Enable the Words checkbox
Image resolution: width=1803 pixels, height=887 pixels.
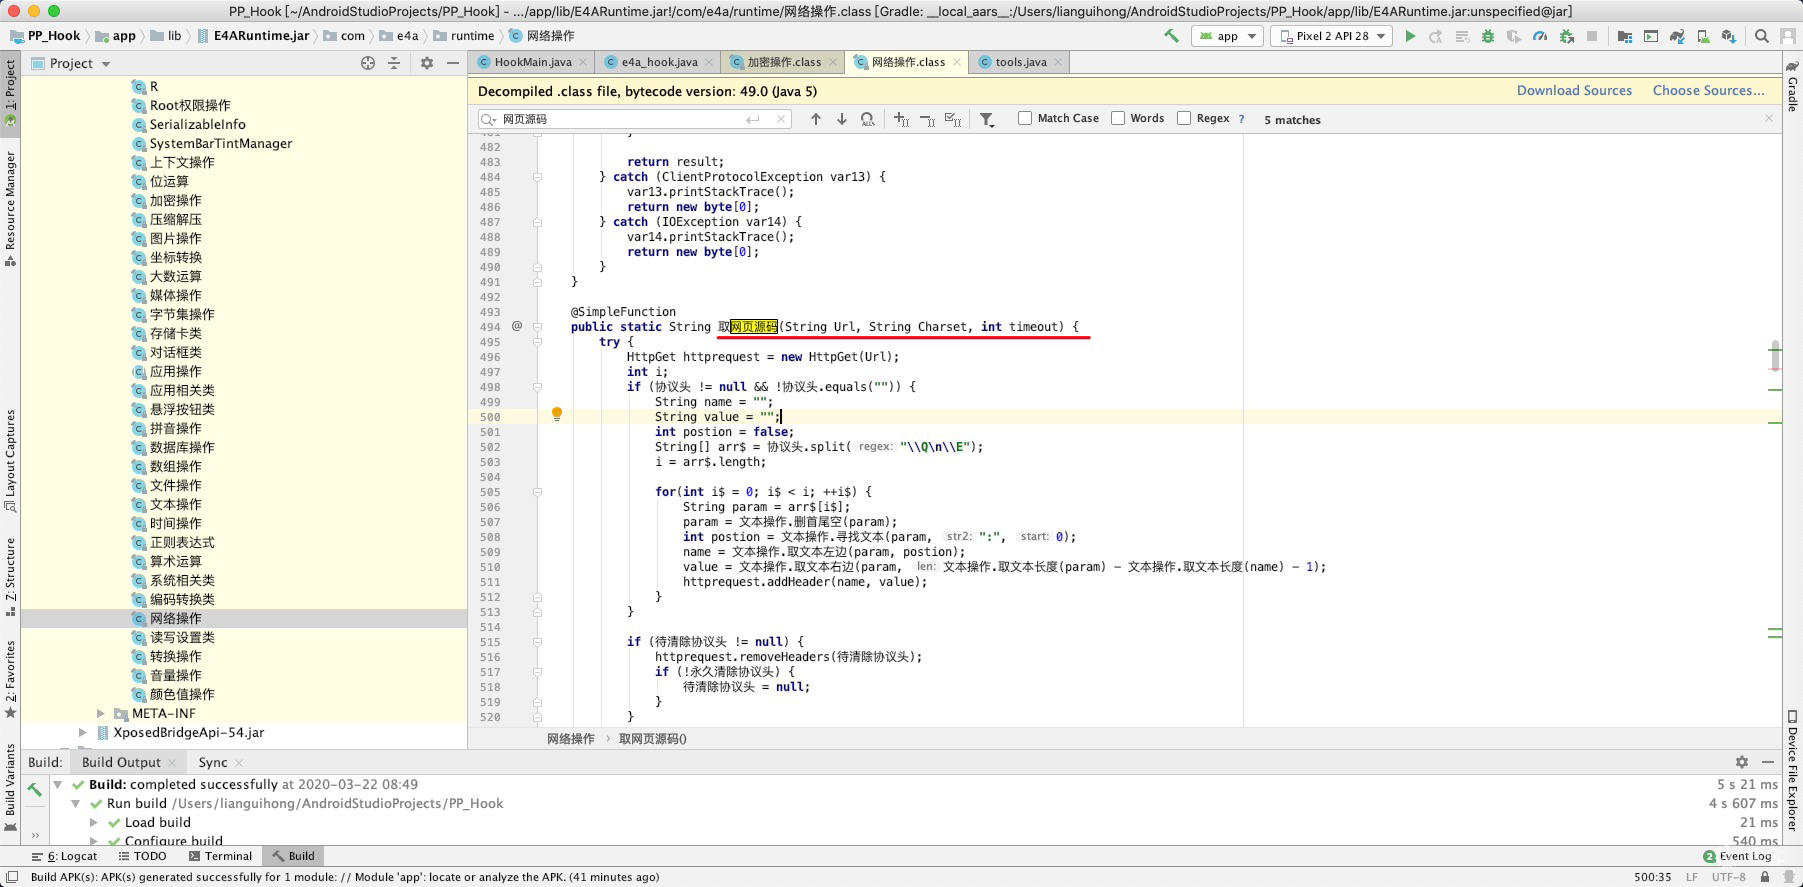(1118, 118)
